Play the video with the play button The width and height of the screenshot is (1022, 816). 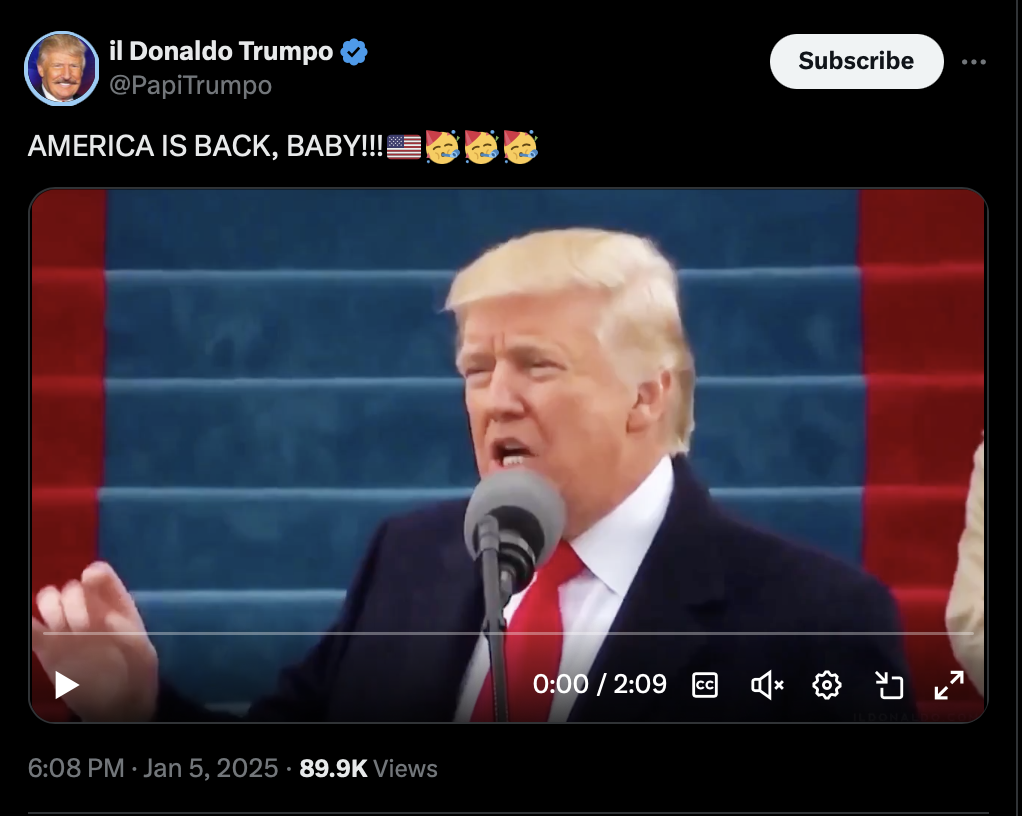pyautogui.click(x=66, y=685)
